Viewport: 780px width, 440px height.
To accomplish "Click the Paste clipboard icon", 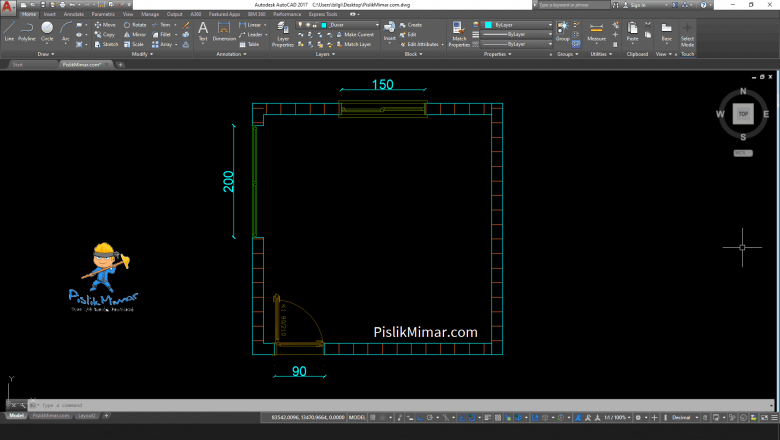I will click(632, 31).
